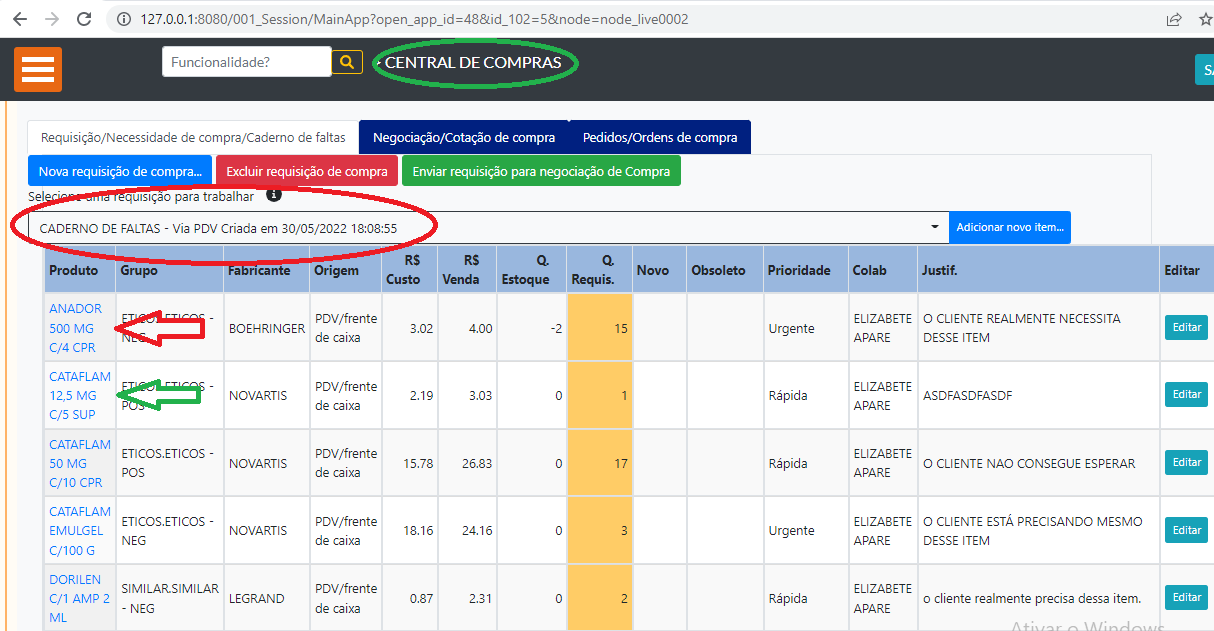Screen dimensions: 1214x631
Task: Click the info icon beside requisition label
Action: coord(273,195)
